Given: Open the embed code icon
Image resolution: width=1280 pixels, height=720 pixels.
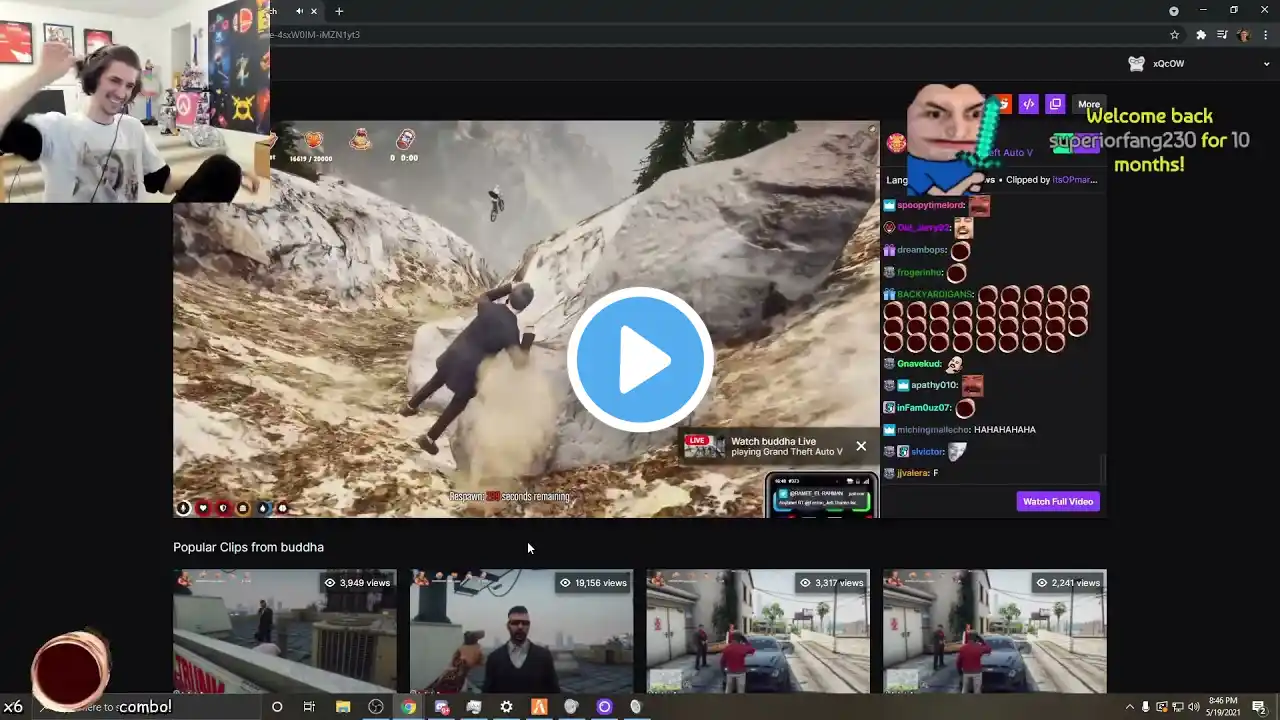Looking at the screenshot, I should pos(1028,104).
